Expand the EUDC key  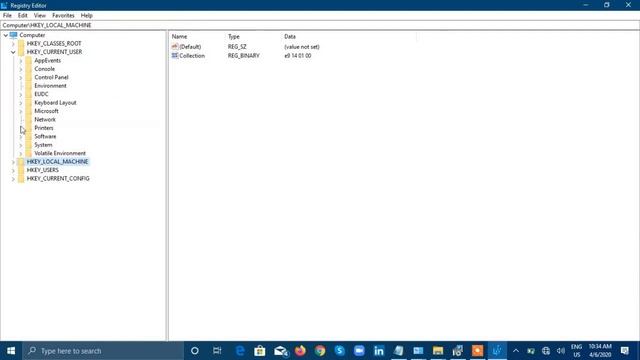point(21,95)
